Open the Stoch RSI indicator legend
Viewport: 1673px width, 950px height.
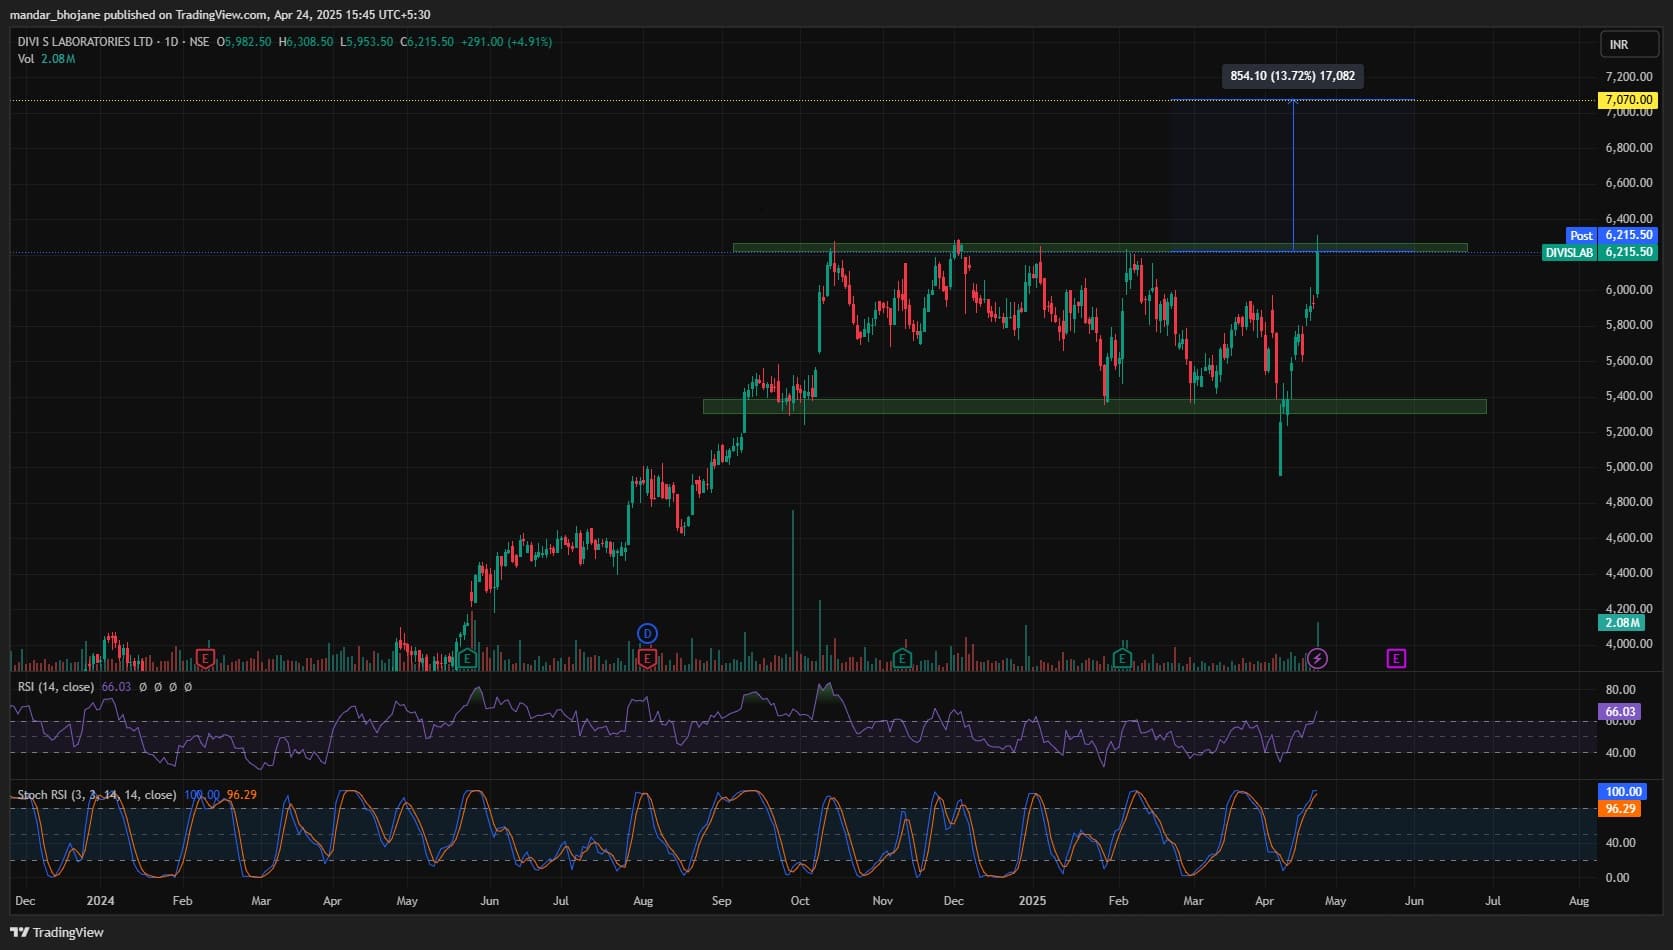click(x=96, y=795)
